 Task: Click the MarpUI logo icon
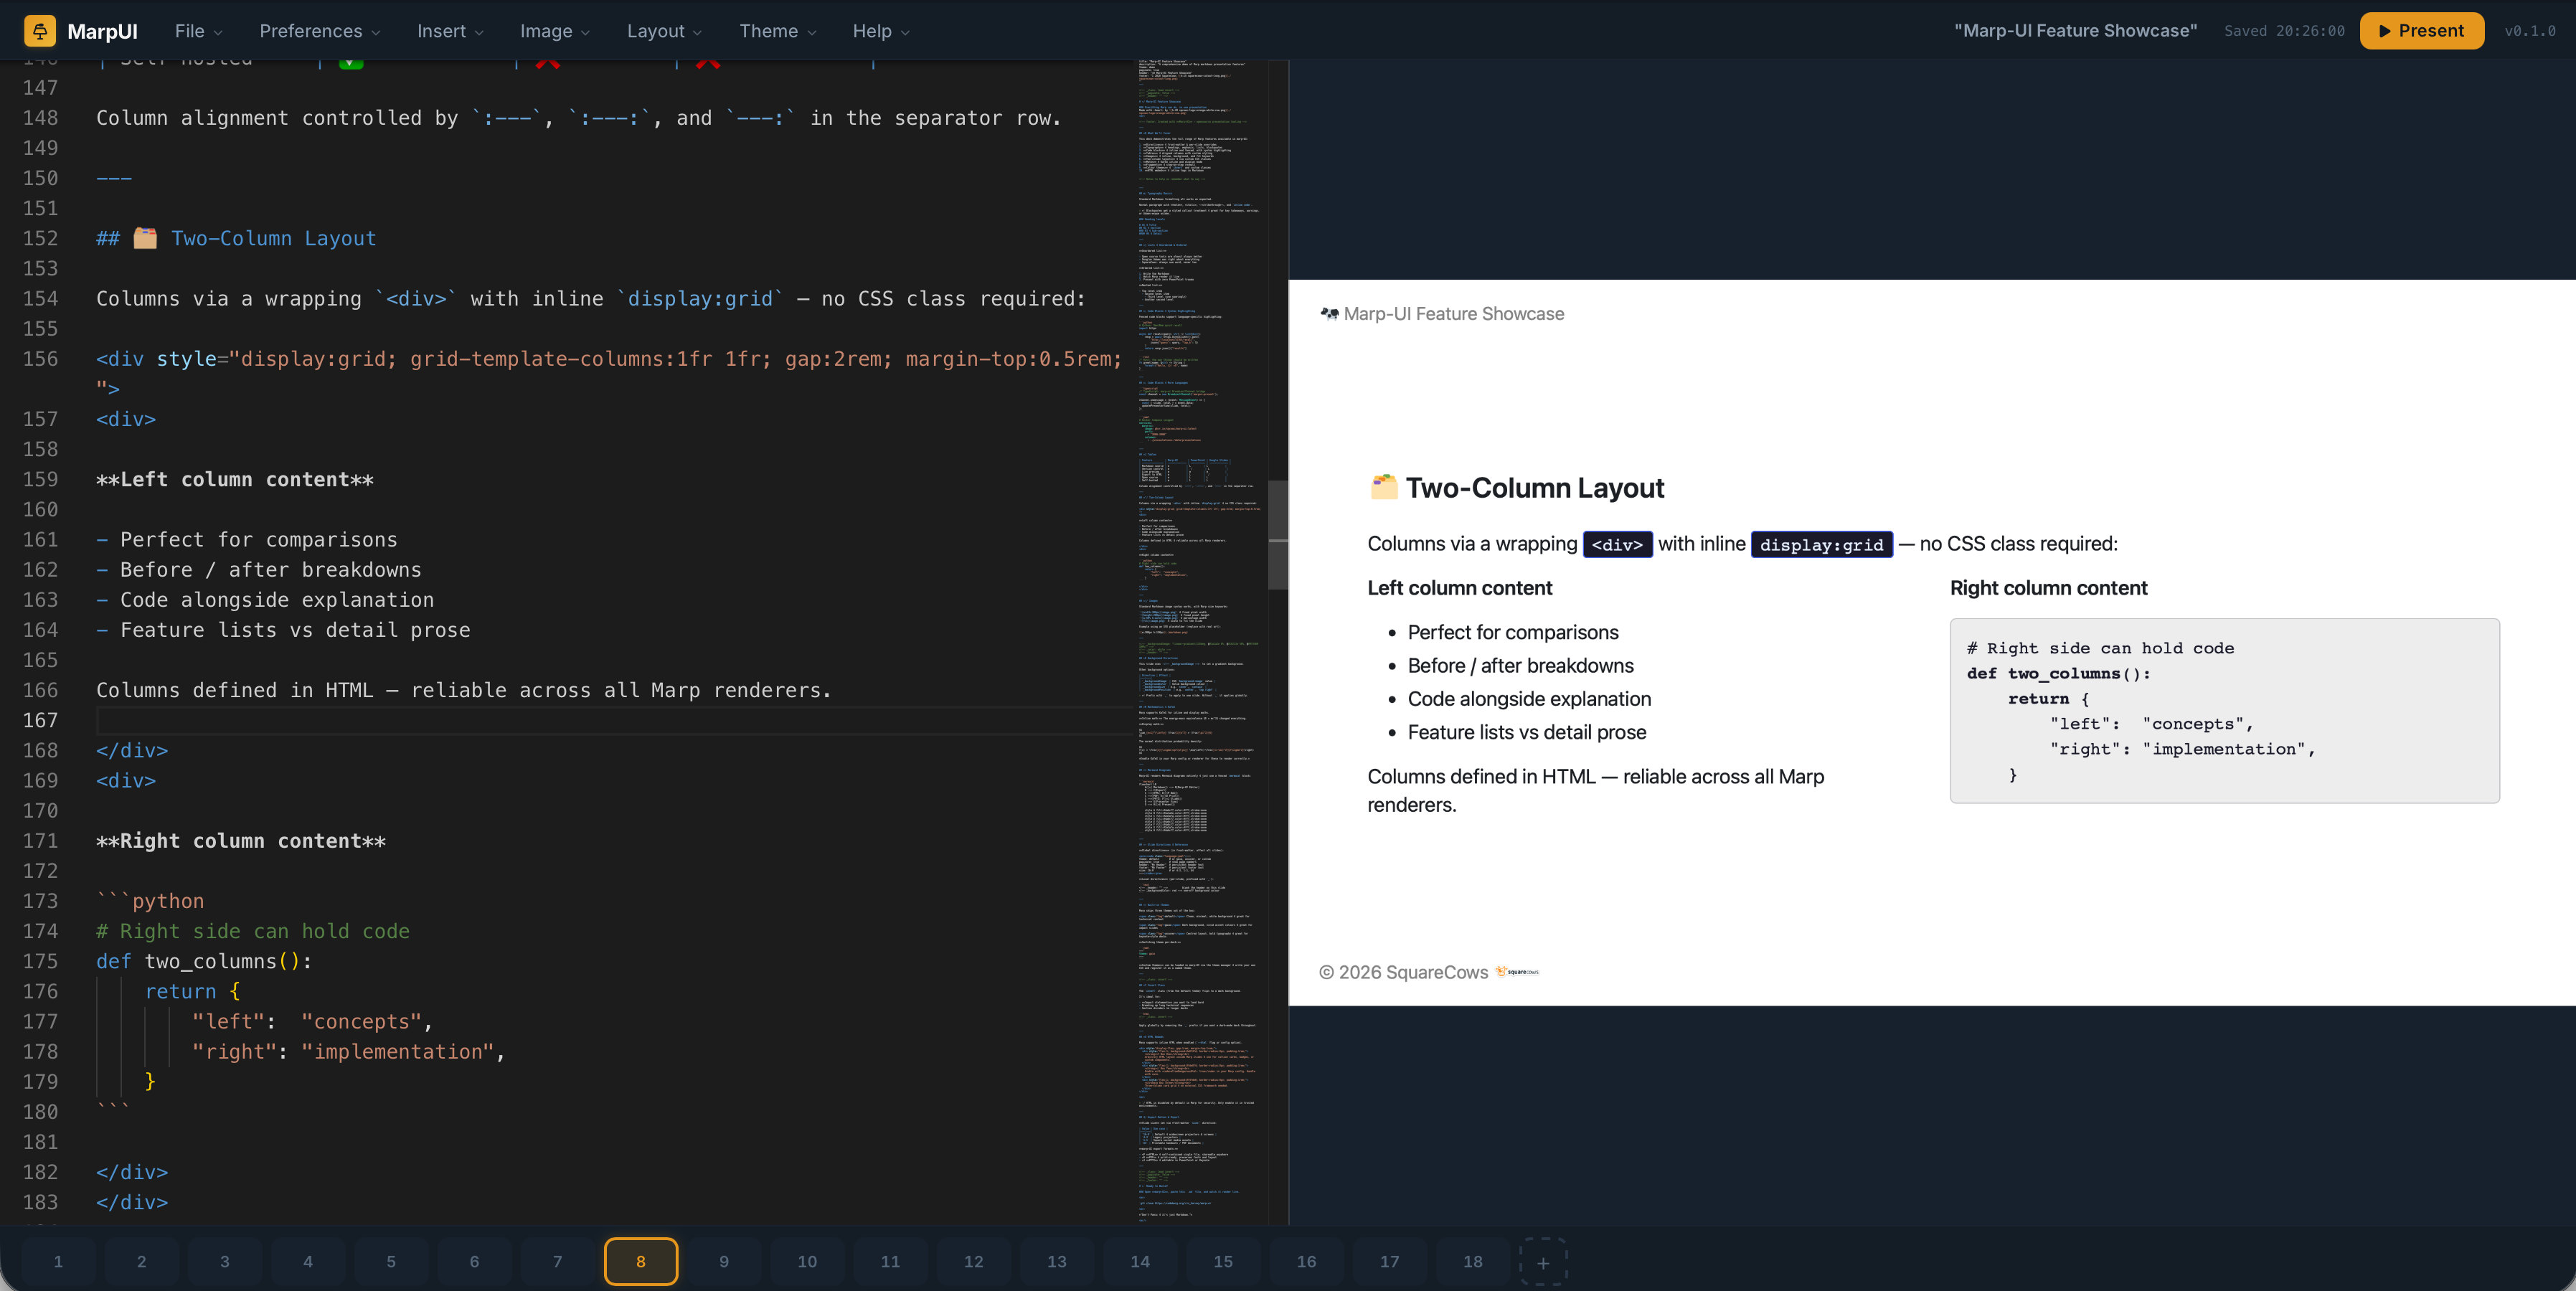pos(40,31)
